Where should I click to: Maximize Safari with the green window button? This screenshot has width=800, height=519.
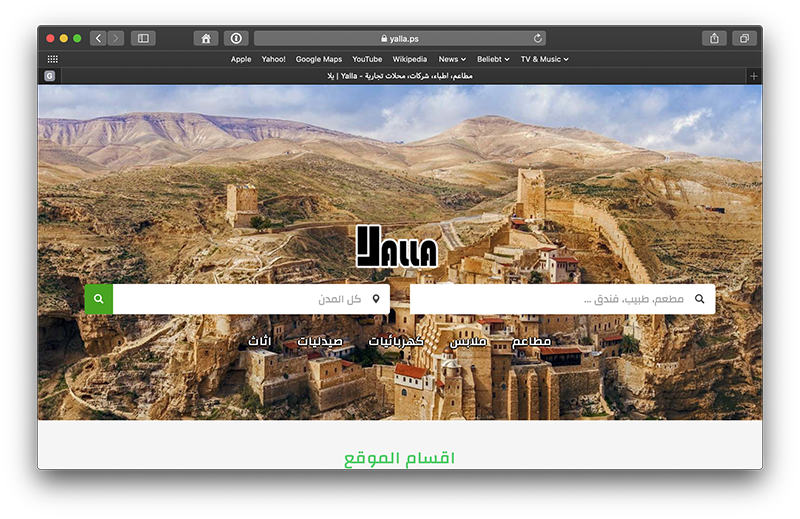77,38
